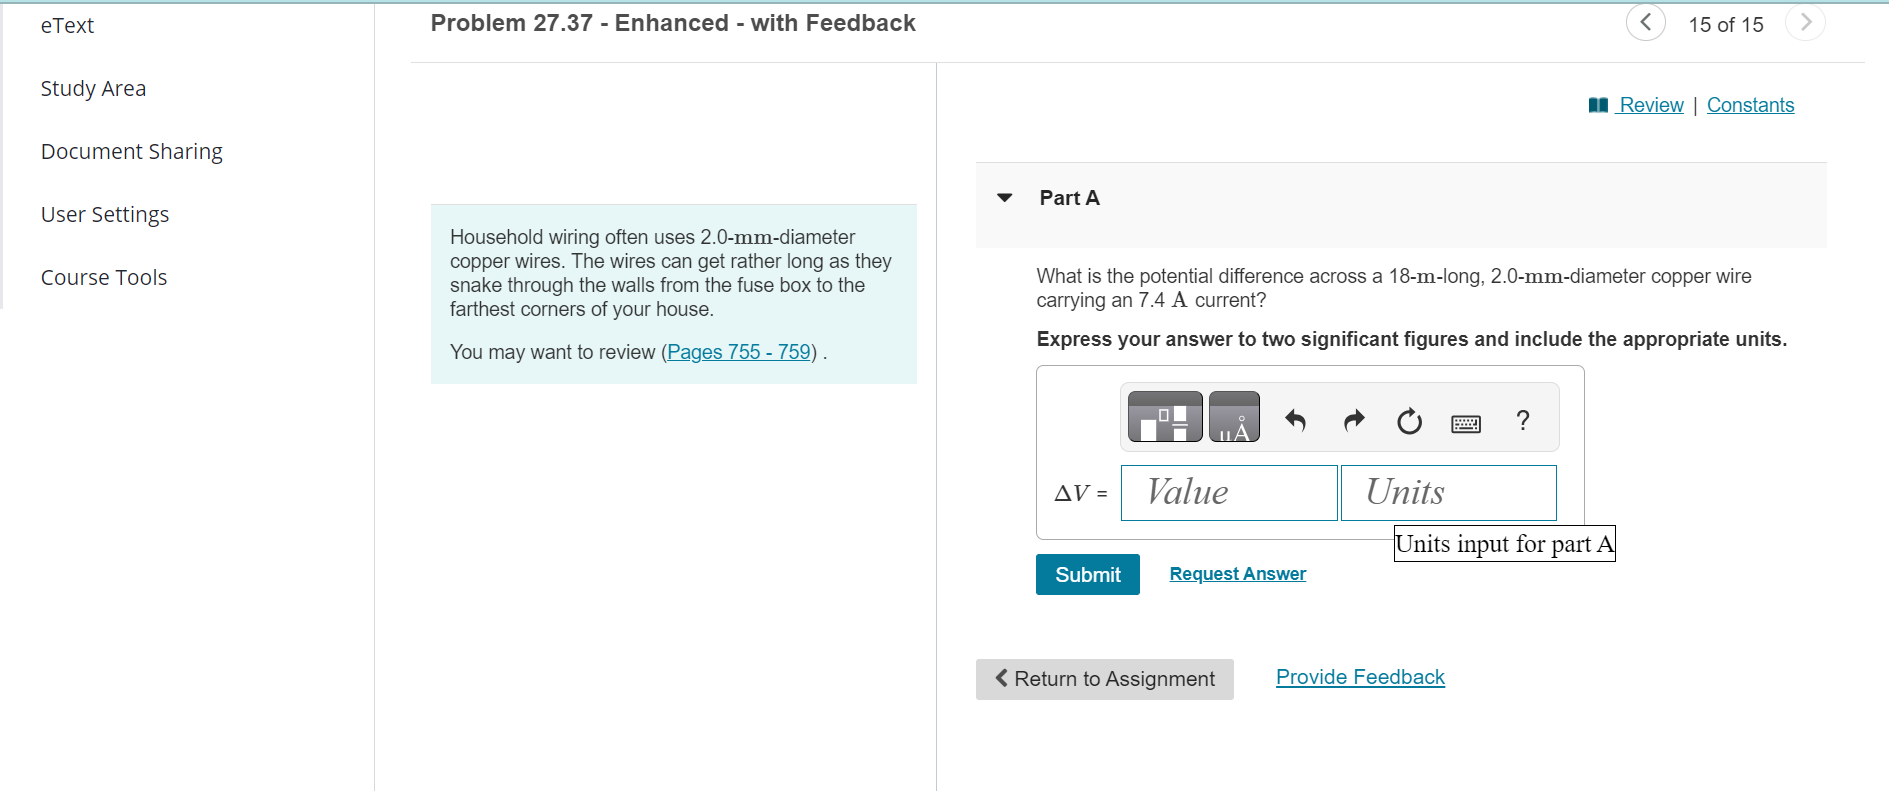Open the Constants reference
This screenshot has height=791, width=1889.
point(1750,104)
